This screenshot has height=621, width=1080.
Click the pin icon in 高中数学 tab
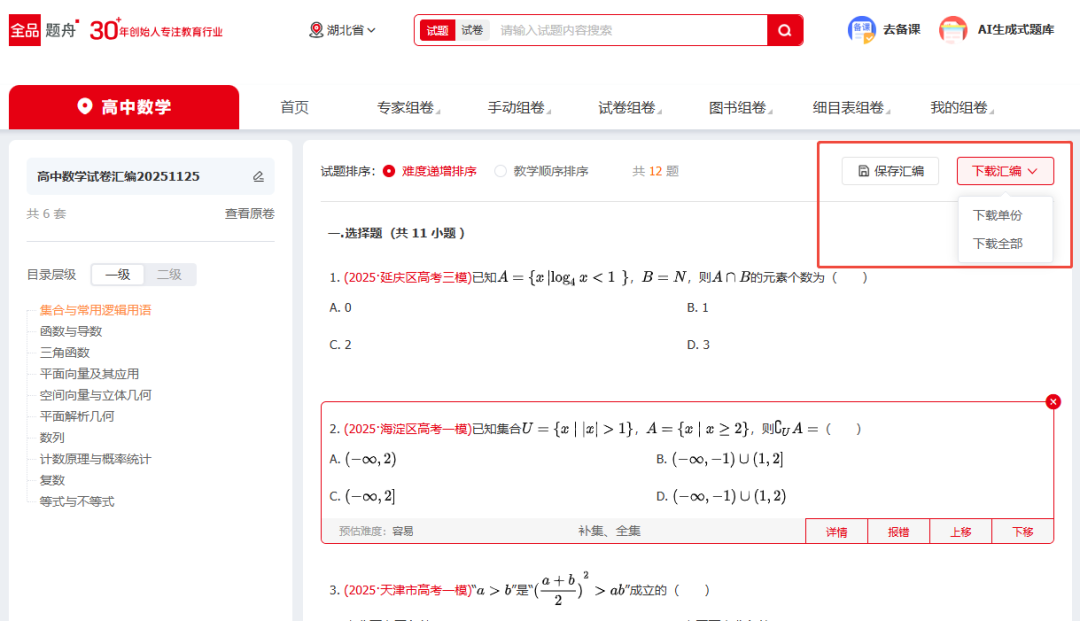click(85, 106)
